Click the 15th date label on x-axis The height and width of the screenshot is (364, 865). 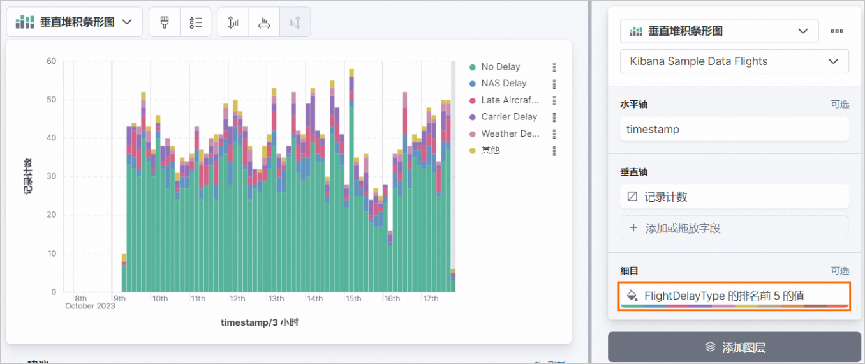pyautogui.click(x=354, y=298)
